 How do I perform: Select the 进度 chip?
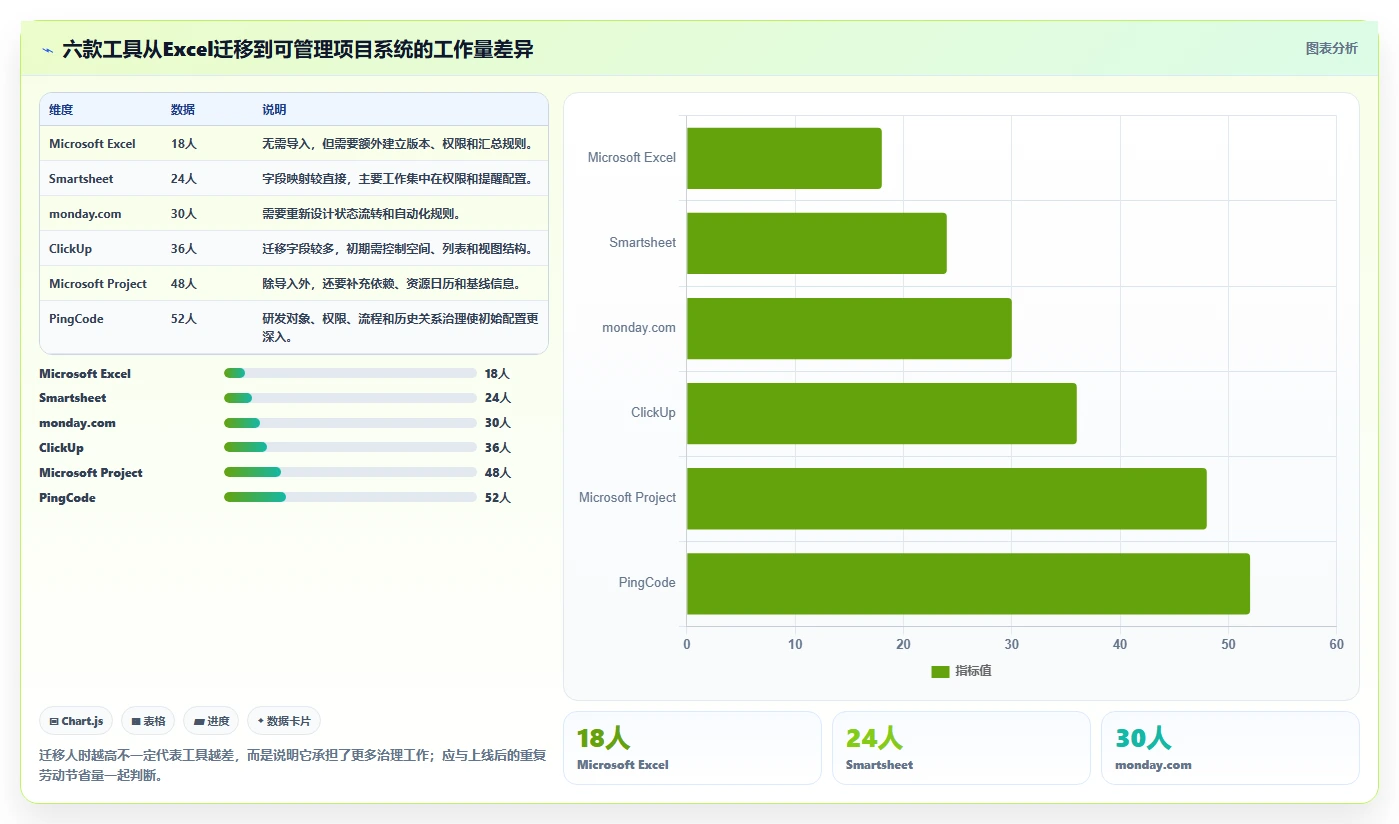point(211,721)
